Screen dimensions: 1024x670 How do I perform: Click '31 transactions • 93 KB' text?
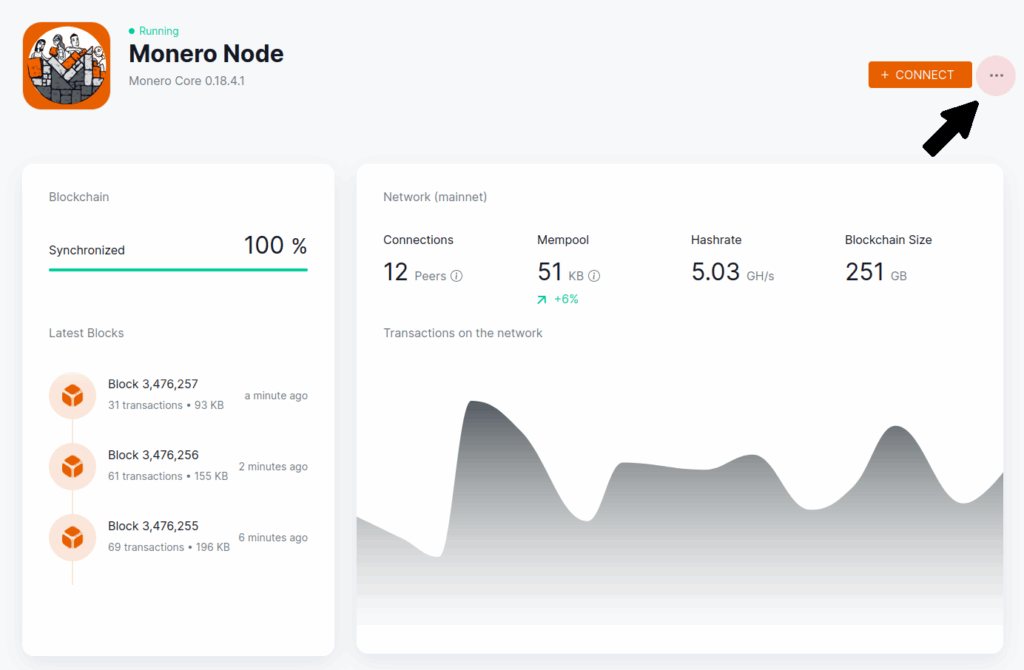click(166, 406)
